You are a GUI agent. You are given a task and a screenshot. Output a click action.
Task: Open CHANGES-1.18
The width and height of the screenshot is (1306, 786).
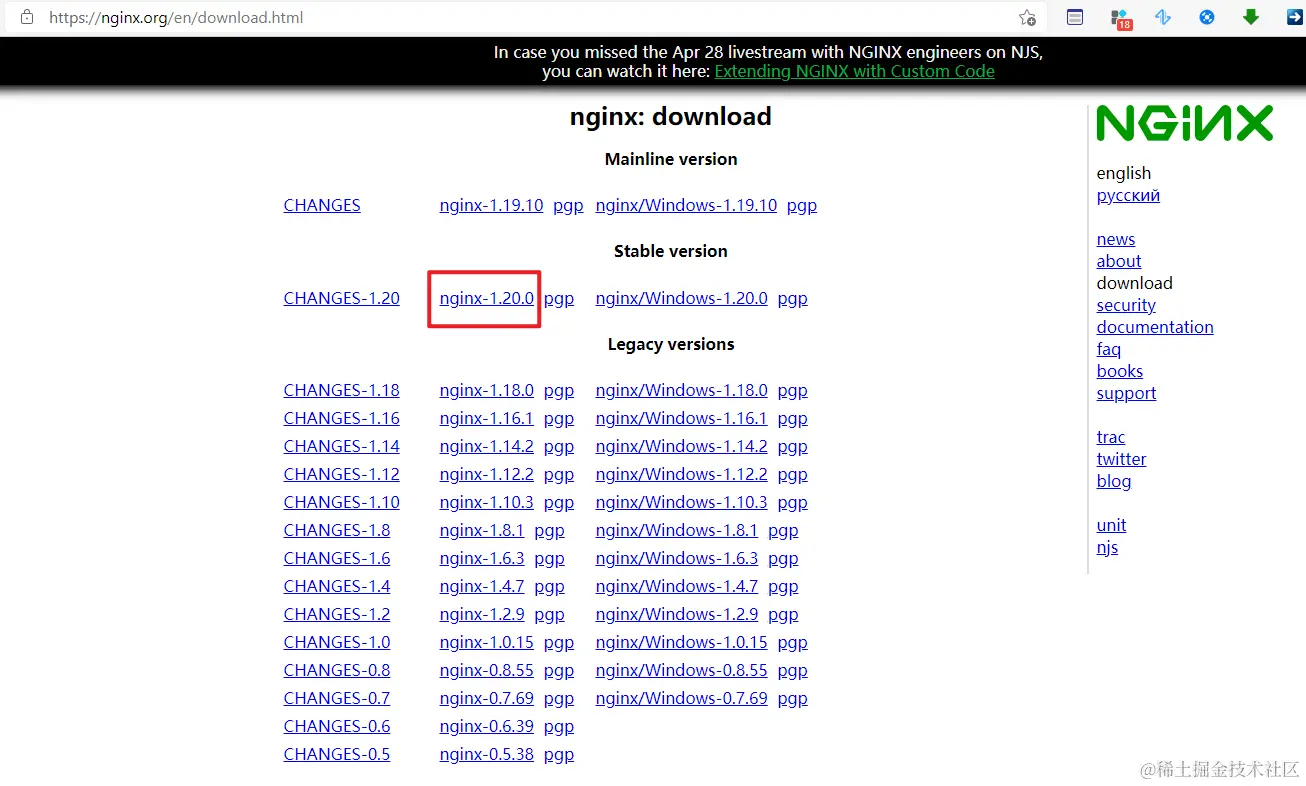(x=341, y=390)
